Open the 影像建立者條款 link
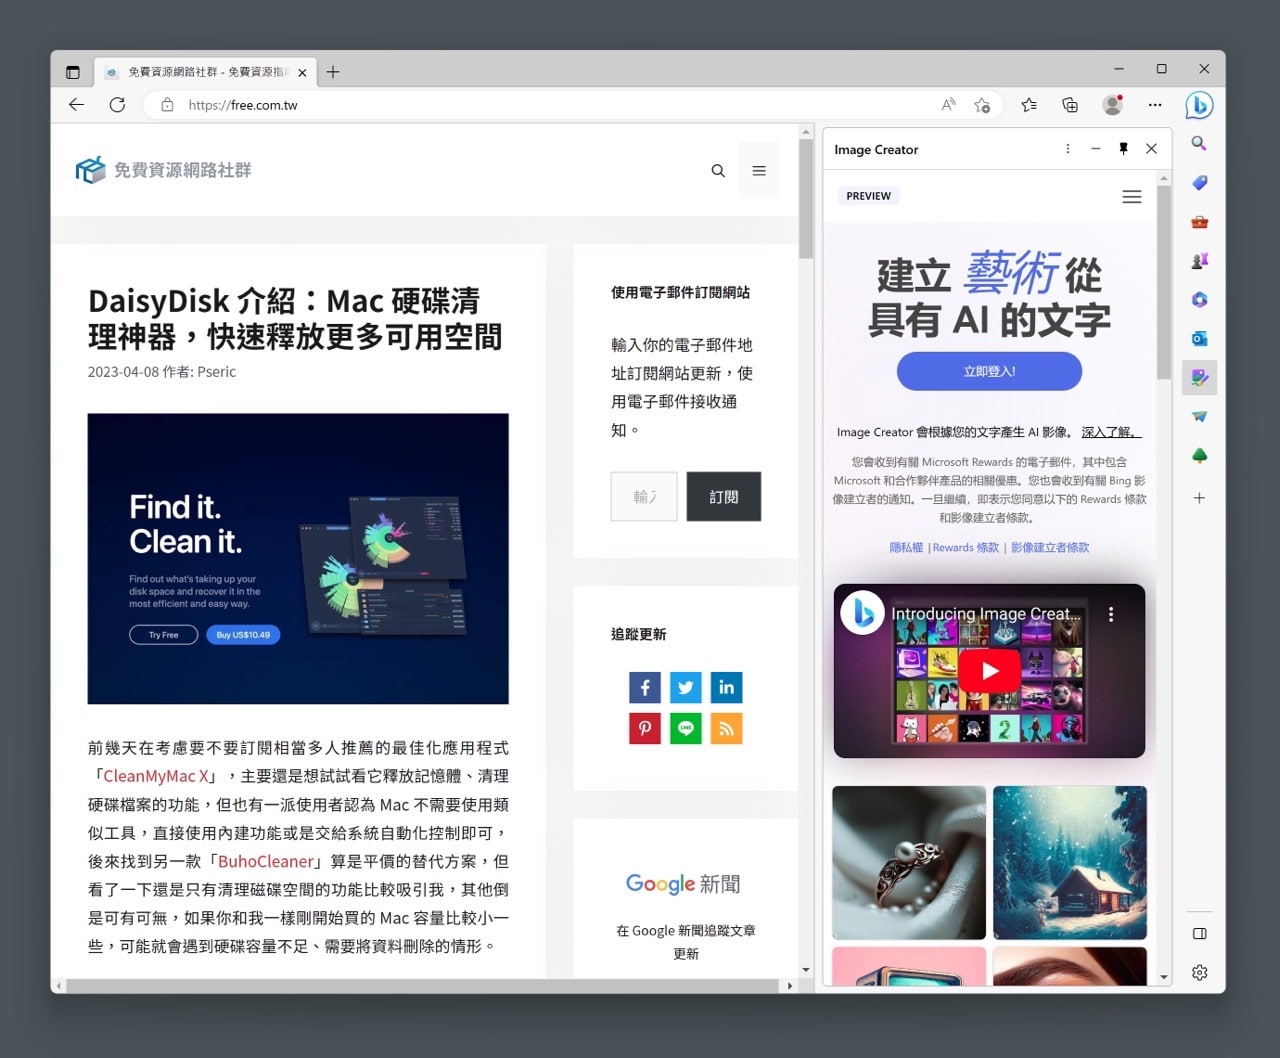The height and width of the screenshot is (1058, 1280). [1050, 547]
